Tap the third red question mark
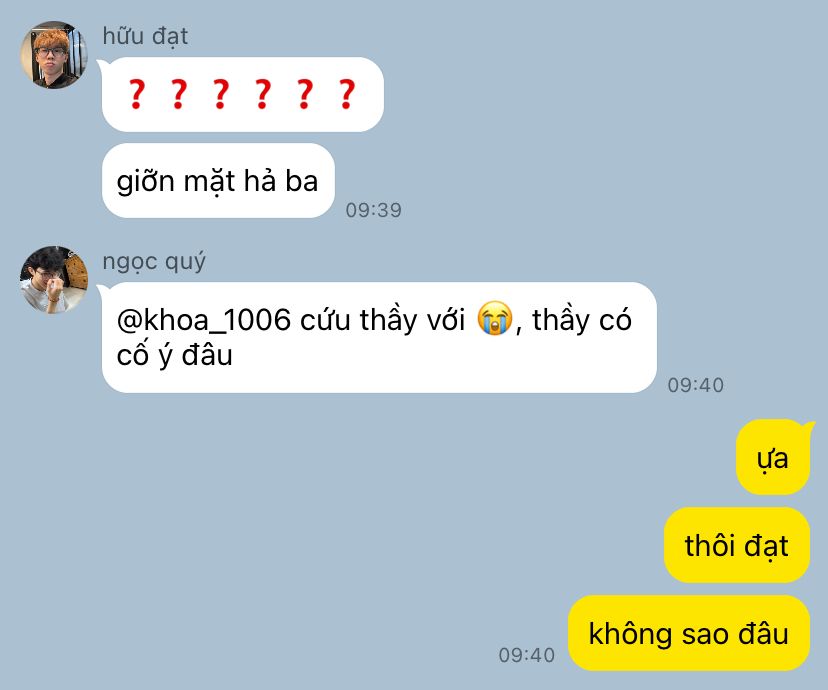Image resolution: width=828 pixels, height=690 pixels. point(221,94)
